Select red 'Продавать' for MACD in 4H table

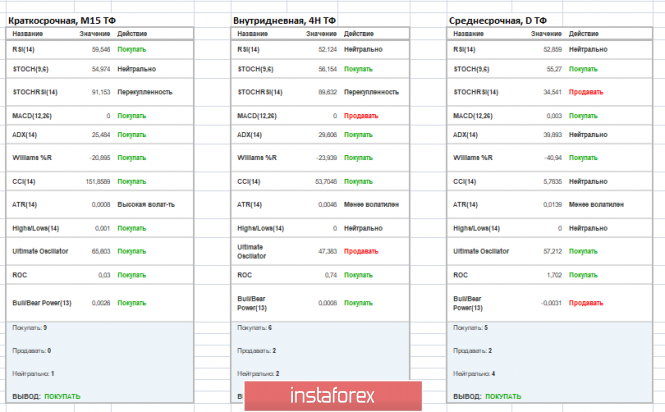tap(361, 115)
